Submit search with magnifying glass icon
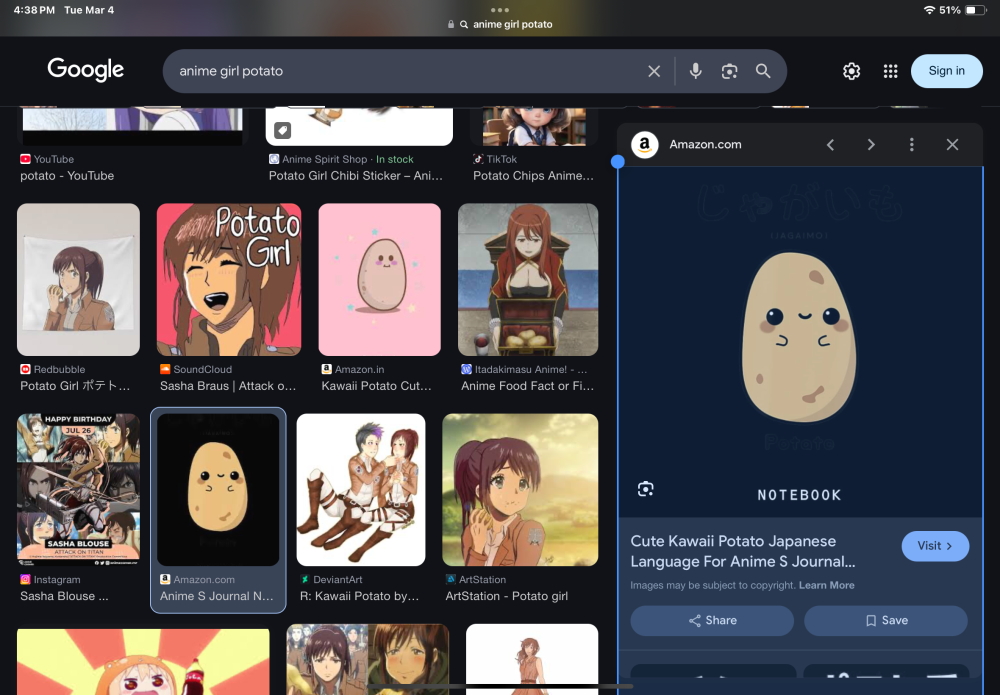 [763, 71]
